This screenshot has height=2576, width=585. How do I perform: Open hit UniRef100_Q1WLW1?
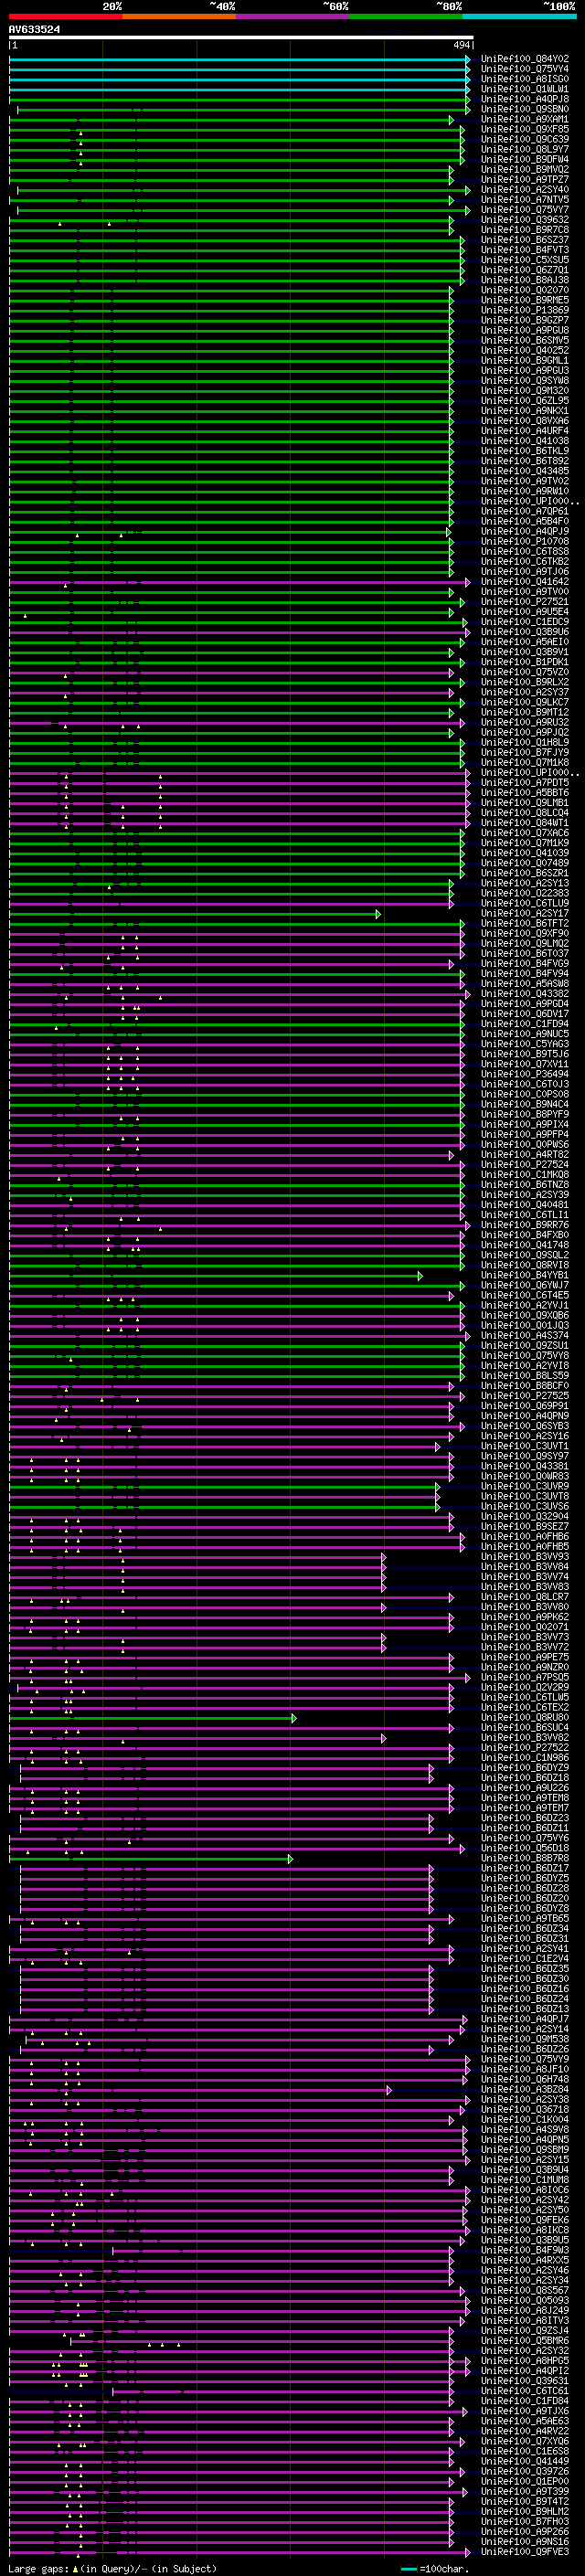(525, 89)
